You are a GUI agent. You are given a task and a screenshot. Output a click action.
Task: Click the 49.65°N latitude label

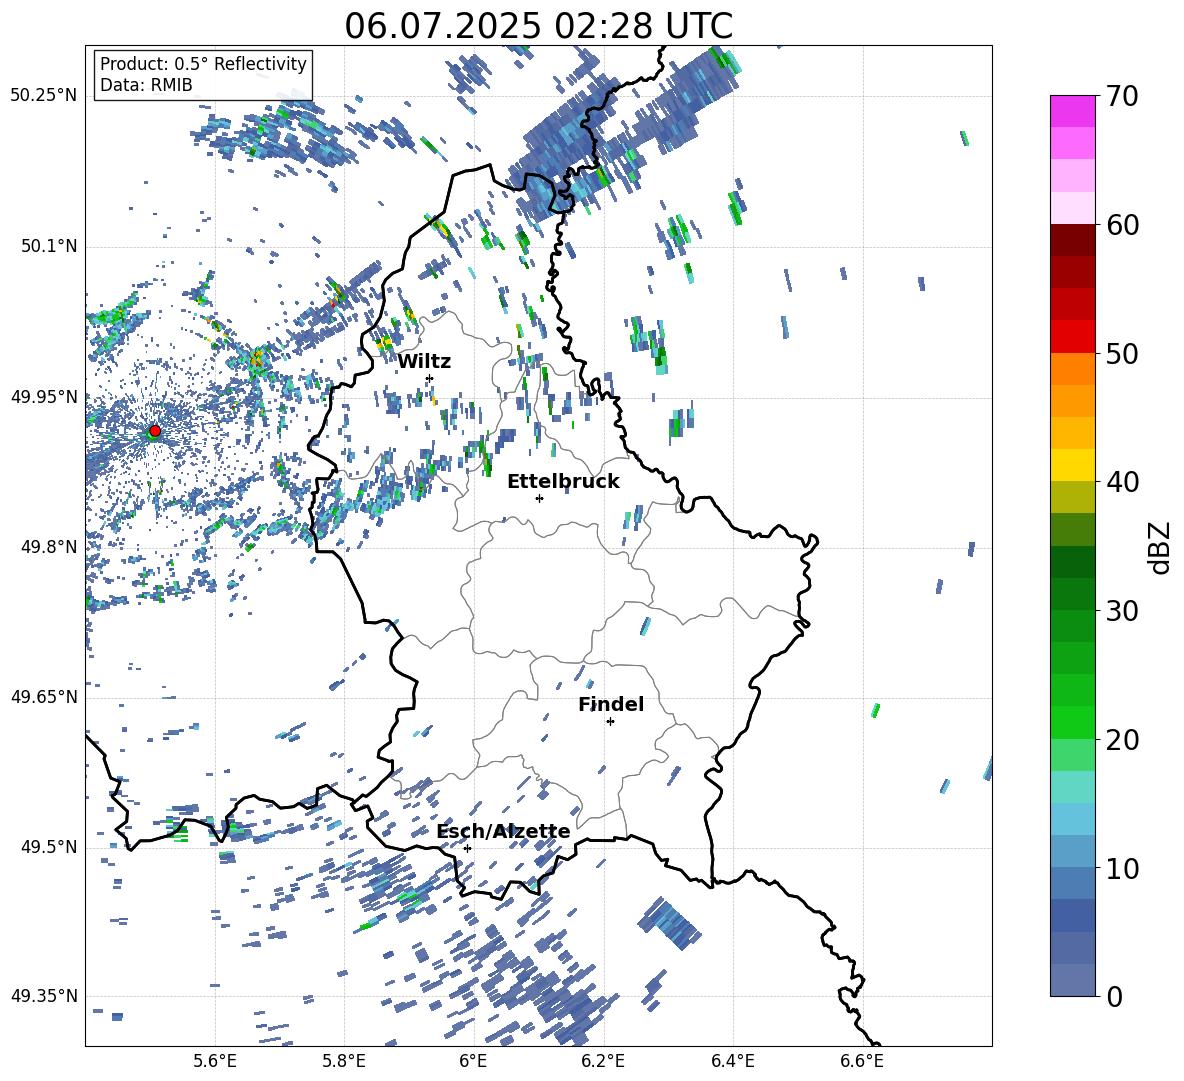coord(44,697)
